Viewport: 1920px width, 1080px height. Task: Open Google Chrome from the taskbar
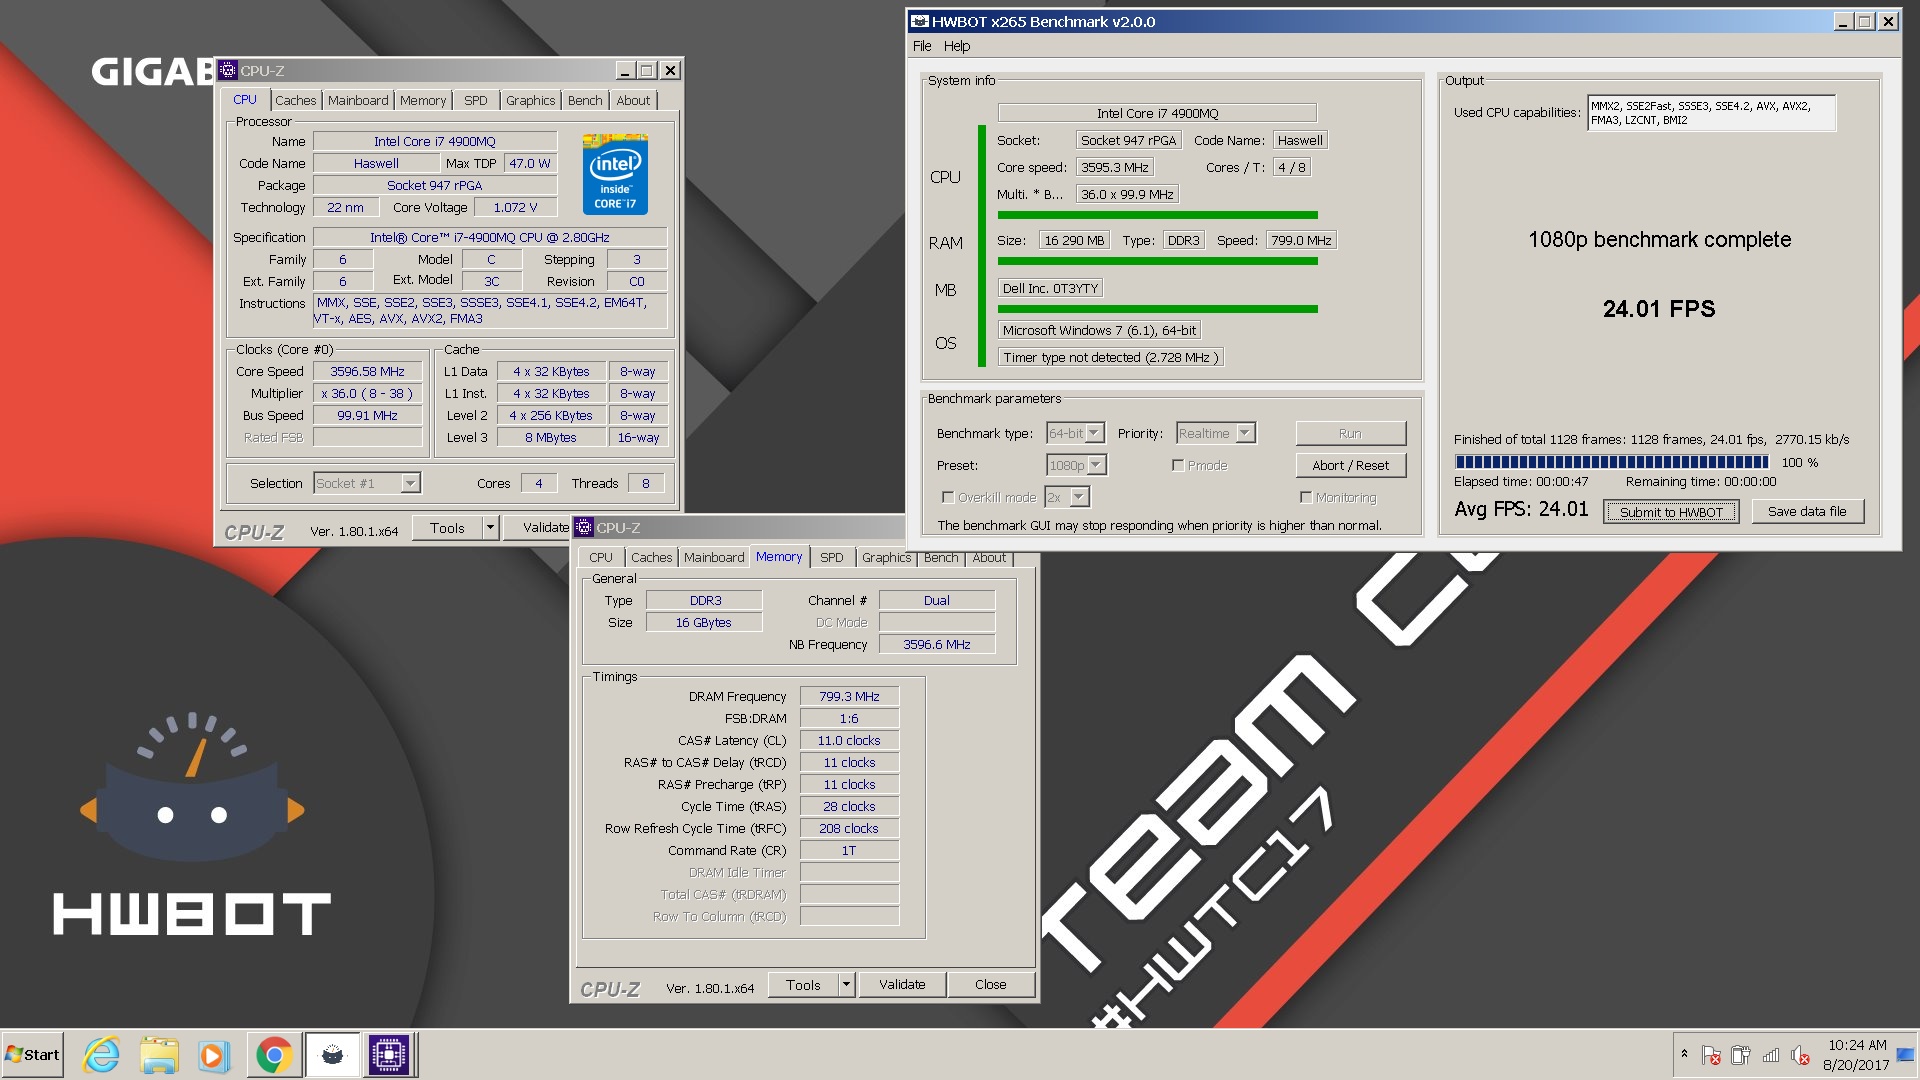click(273, 1055)
